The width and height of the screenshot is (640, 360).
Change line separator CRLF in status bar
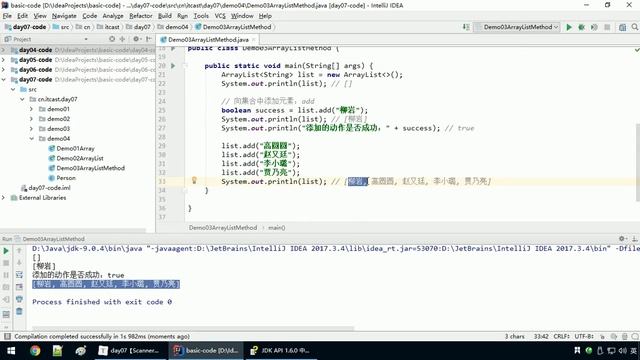pyautogui.click(x=562, y=337)
